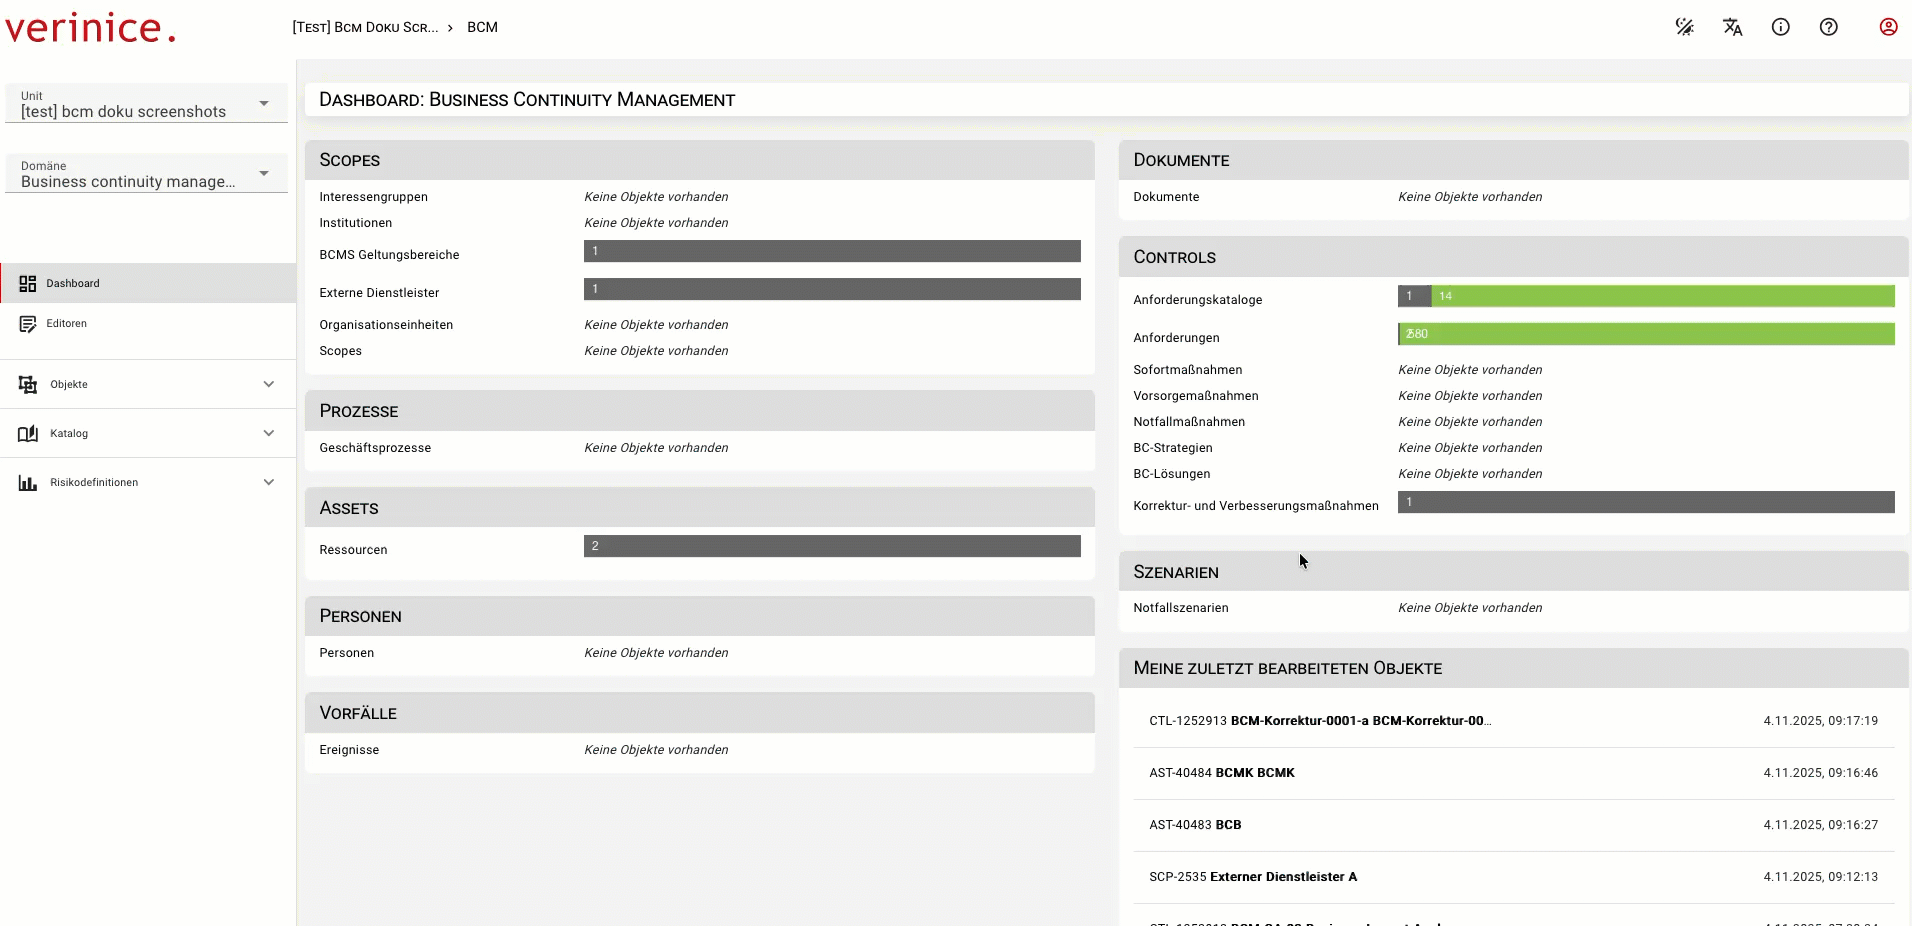Toggle the dark/light theme icon

click(x=1685, y=27)
